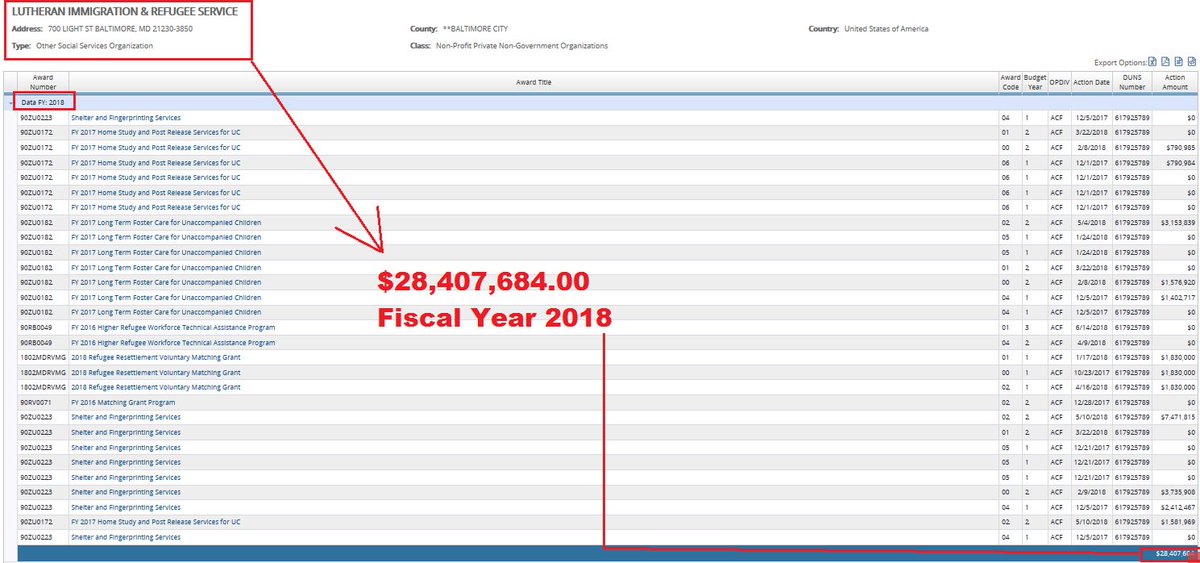The image size is (1200, 563).
Task: Select Non-Profit Private Non-Government Organizations class text
Action: pyautogui.click(x=524, y=46)
